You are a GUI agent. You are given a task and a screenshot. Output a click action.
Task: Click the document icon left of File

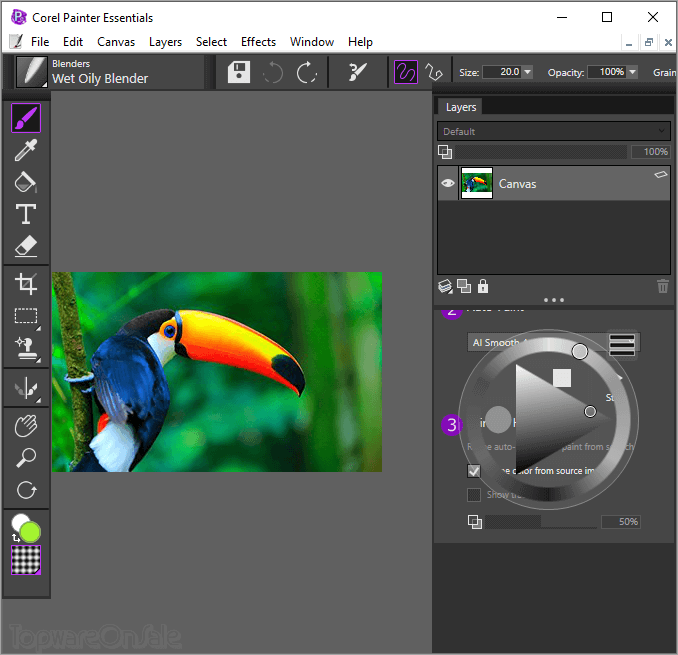(16, 42)
